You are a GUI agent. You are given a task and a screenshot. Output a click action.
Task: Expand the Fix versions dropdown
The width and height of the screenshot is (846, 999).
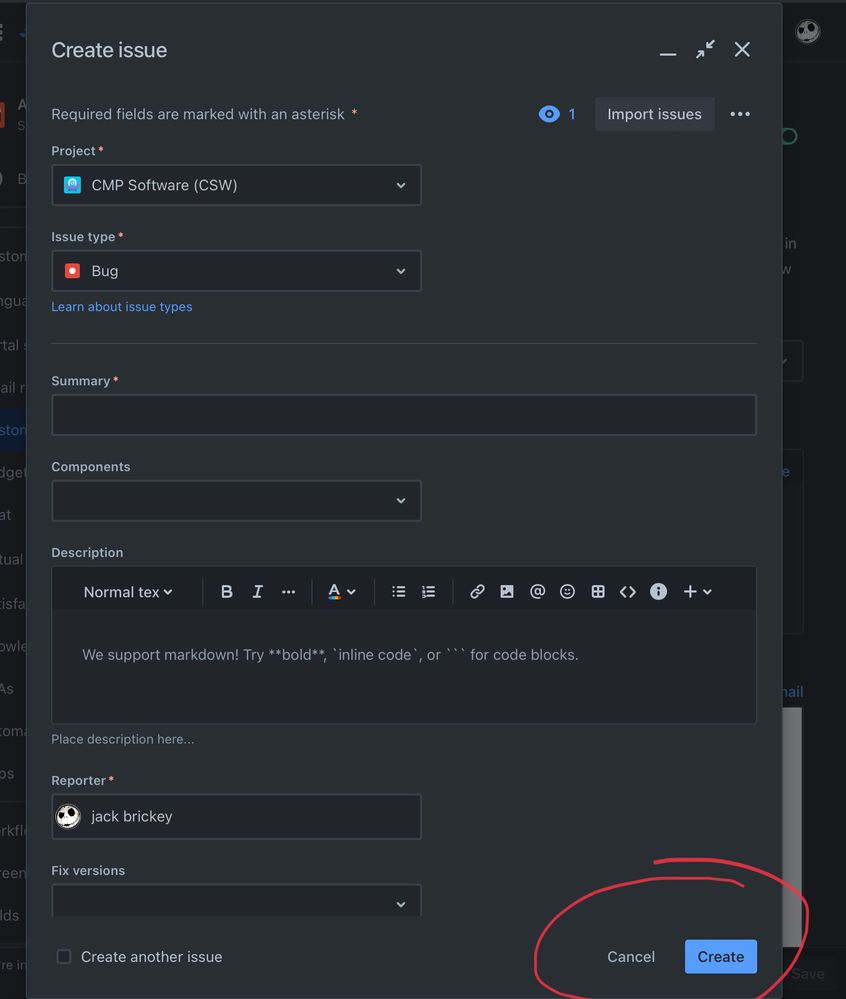pos(236,901)
